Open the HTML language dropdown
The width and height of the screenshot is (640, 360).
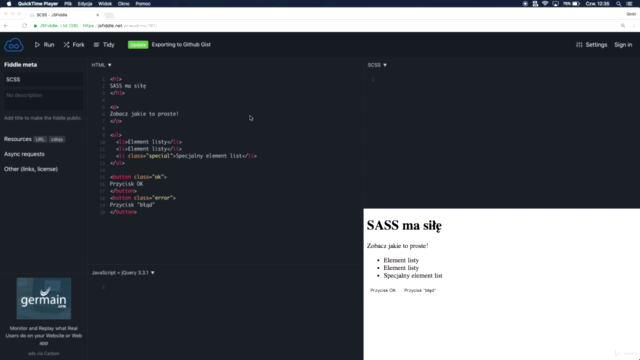click(x=101, y=65)
